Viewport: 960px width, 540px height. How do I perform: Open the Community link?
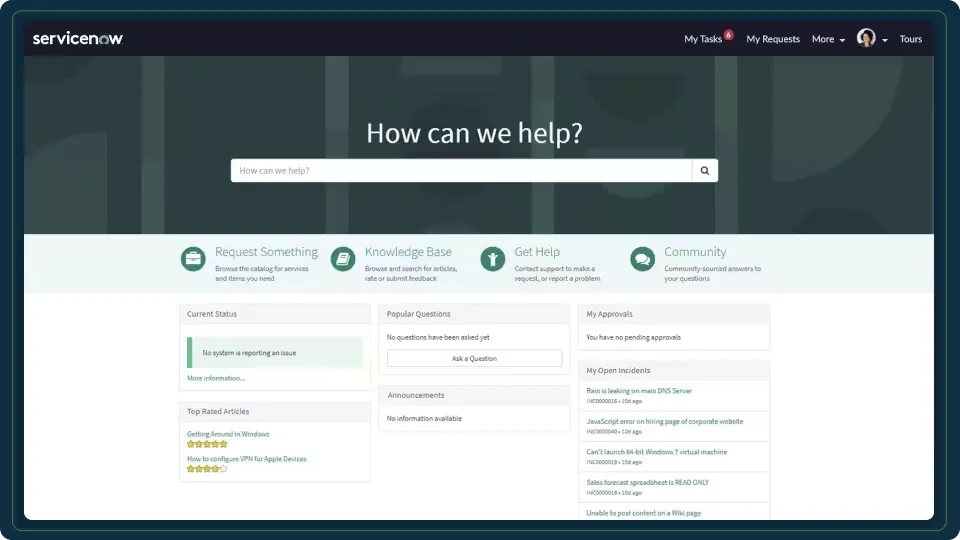[x=695, y=252]
